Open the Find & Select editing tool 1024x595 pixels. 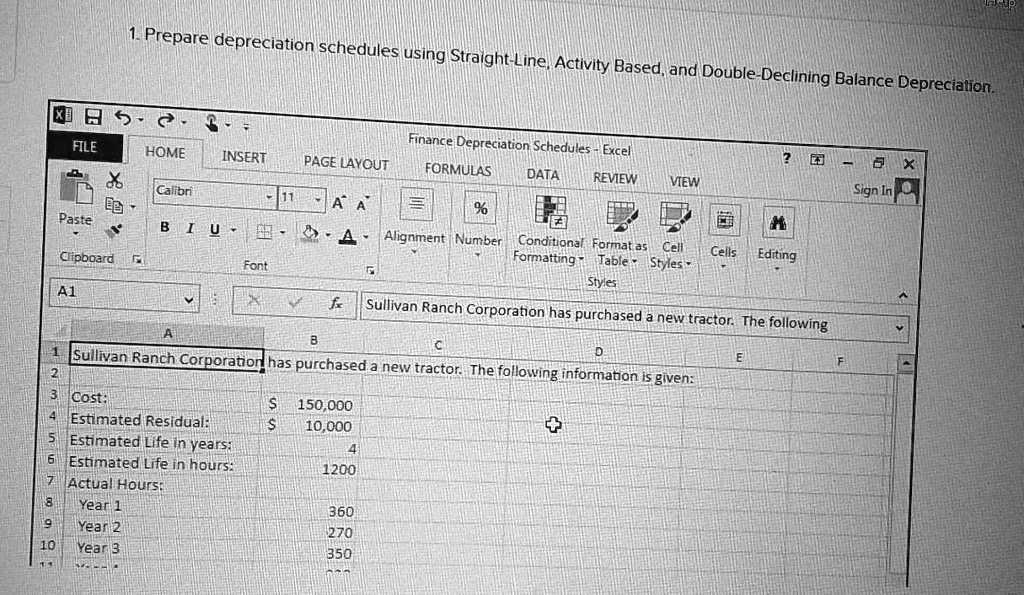pyautogui.click(x=778, y=224)
